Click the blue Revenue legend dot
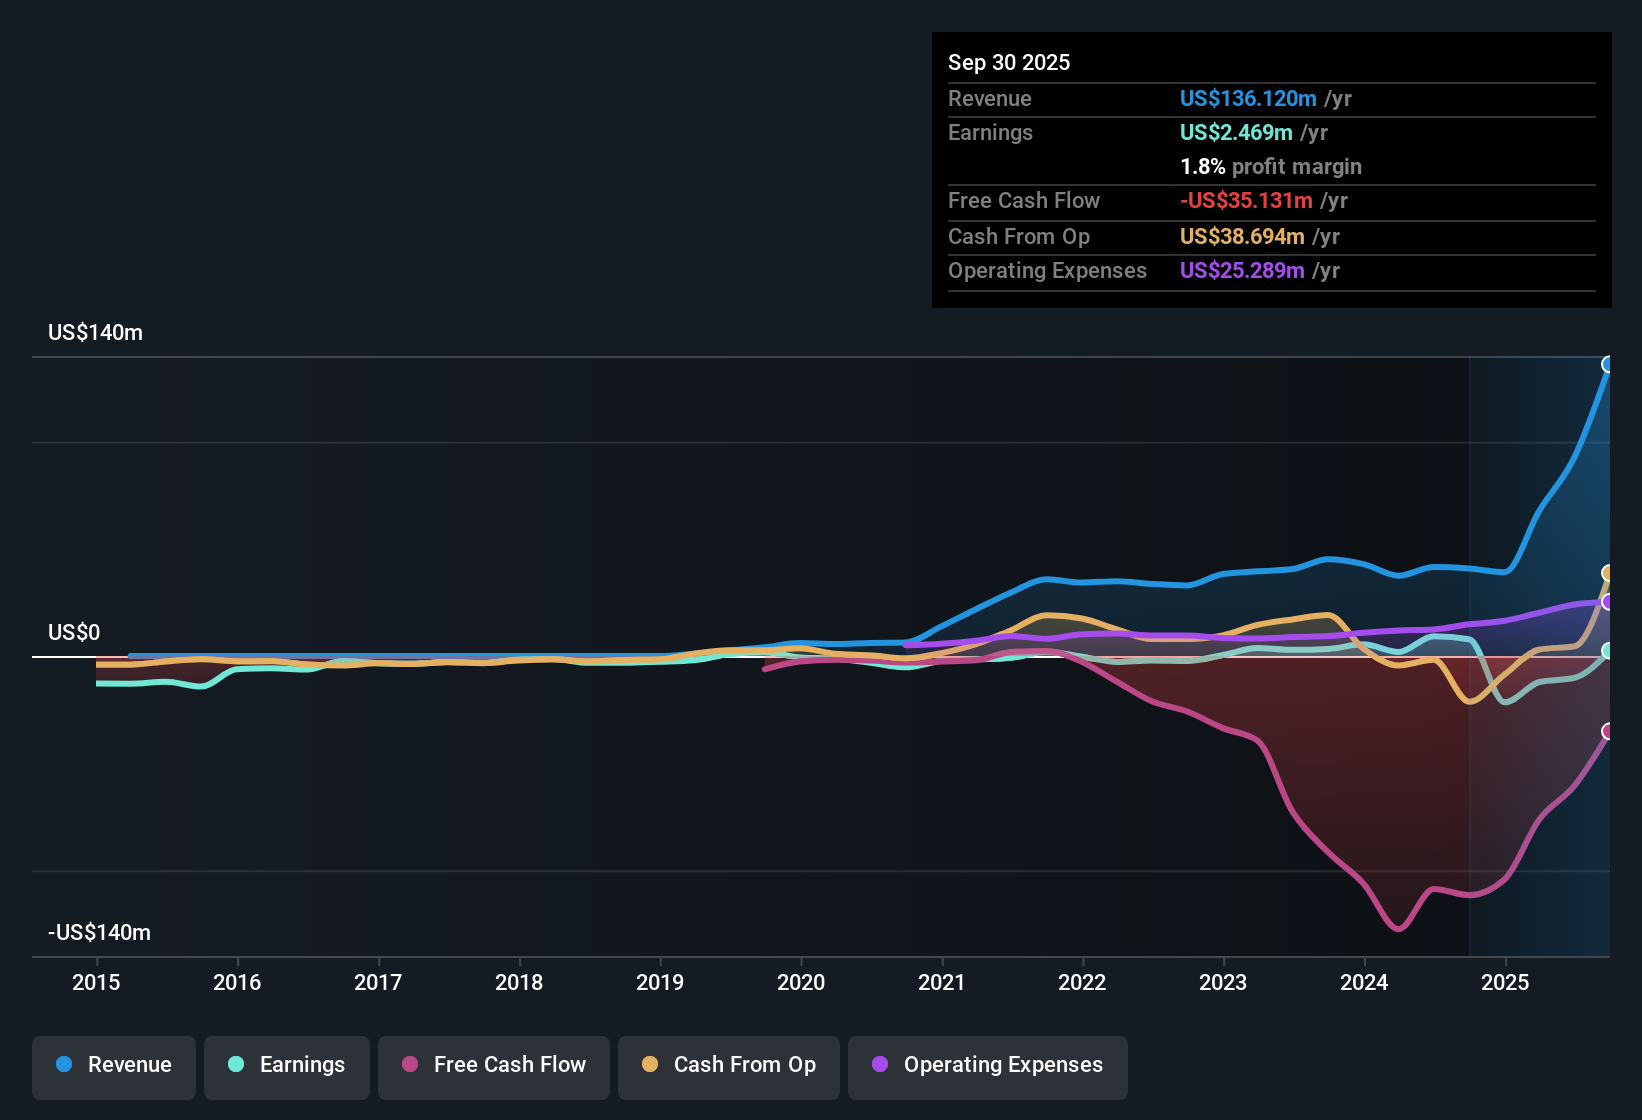The width and height of the screenshot is (1642, 1120). coord(64,1065)
